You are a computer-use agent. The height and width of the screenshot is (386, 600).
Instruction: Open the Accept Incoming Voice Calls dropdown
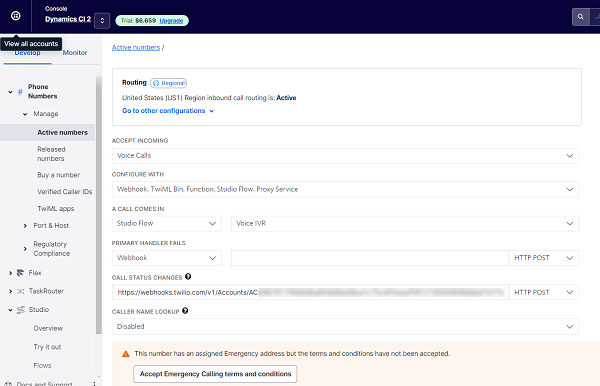pos(345,156)
